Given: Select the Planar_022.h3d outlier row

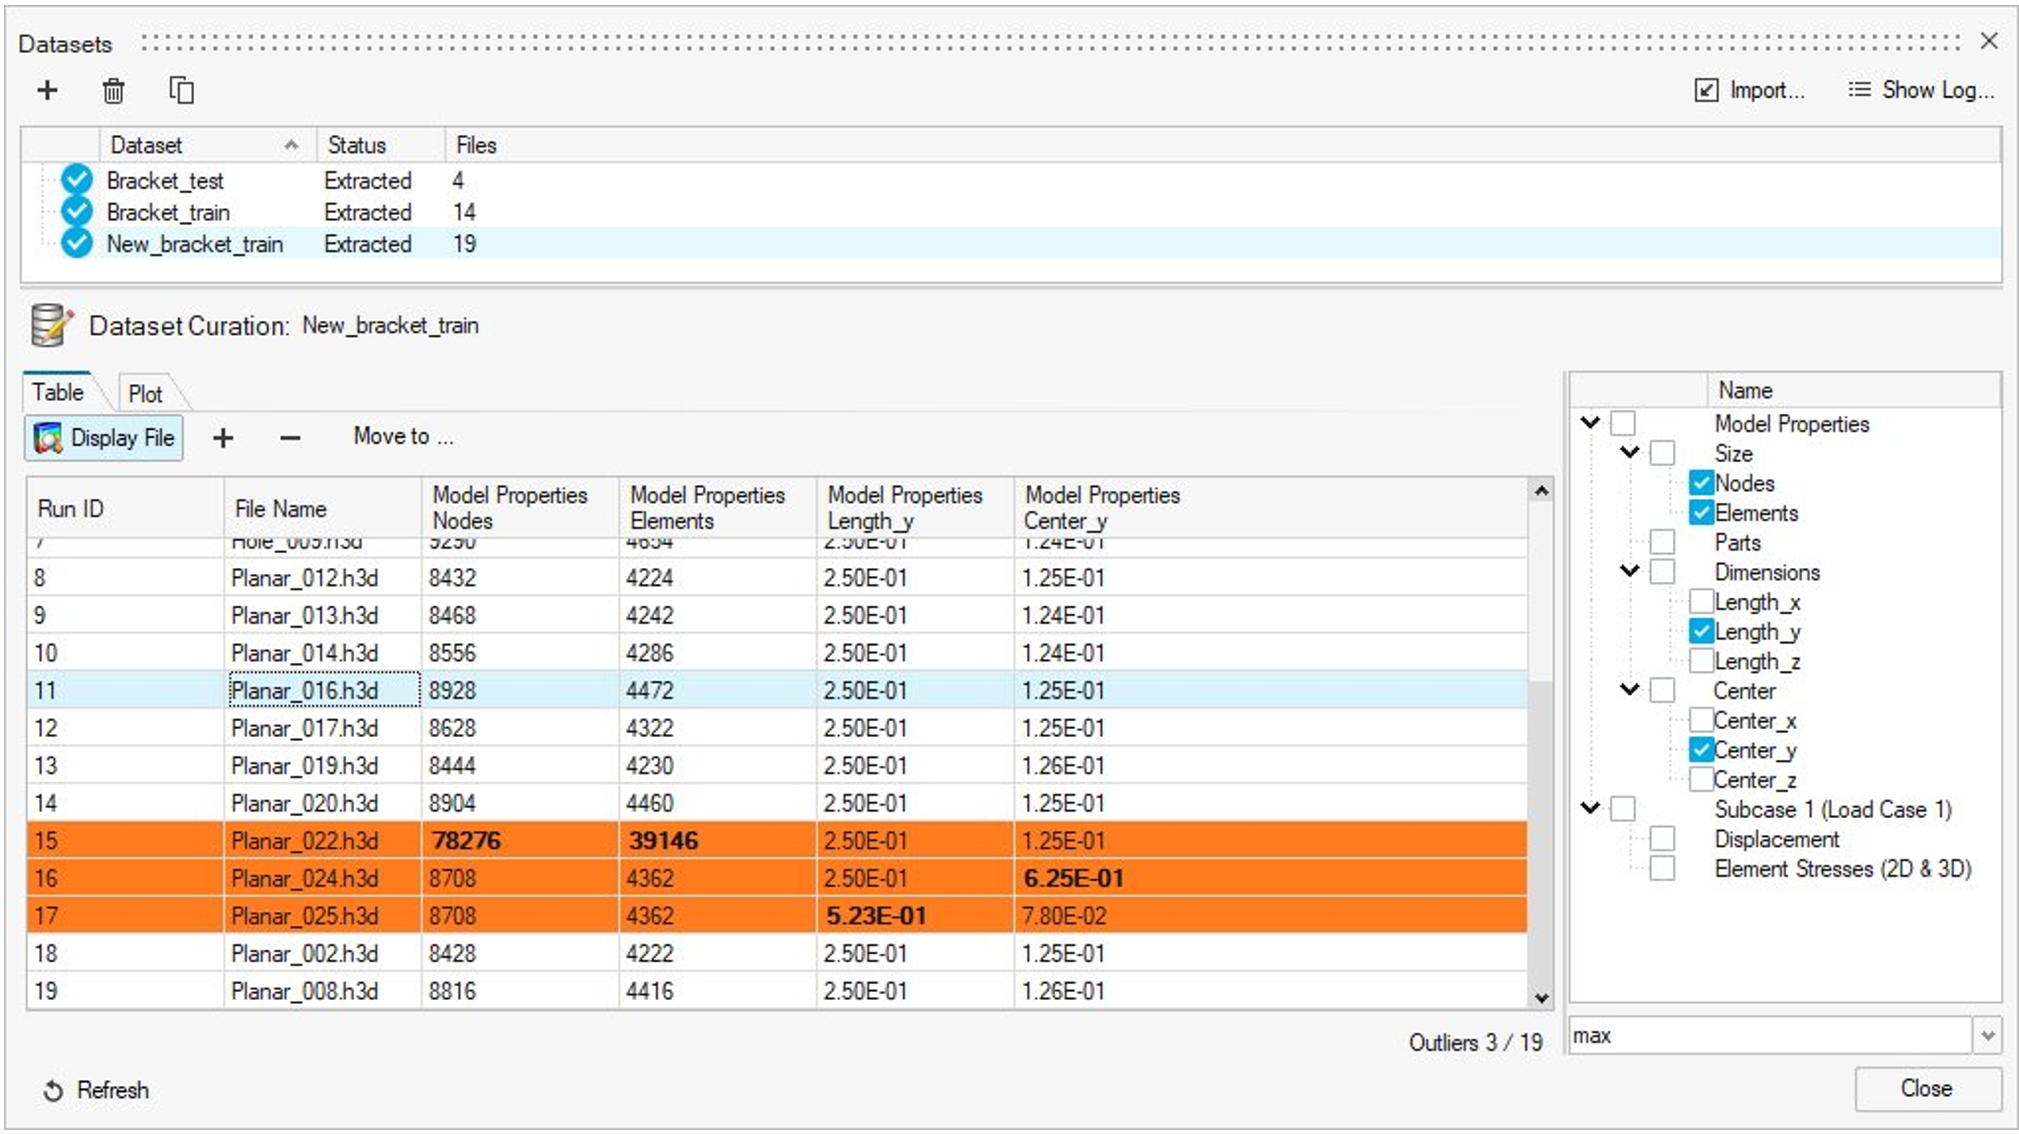Looking at the screenshot, I should (304, 841).
